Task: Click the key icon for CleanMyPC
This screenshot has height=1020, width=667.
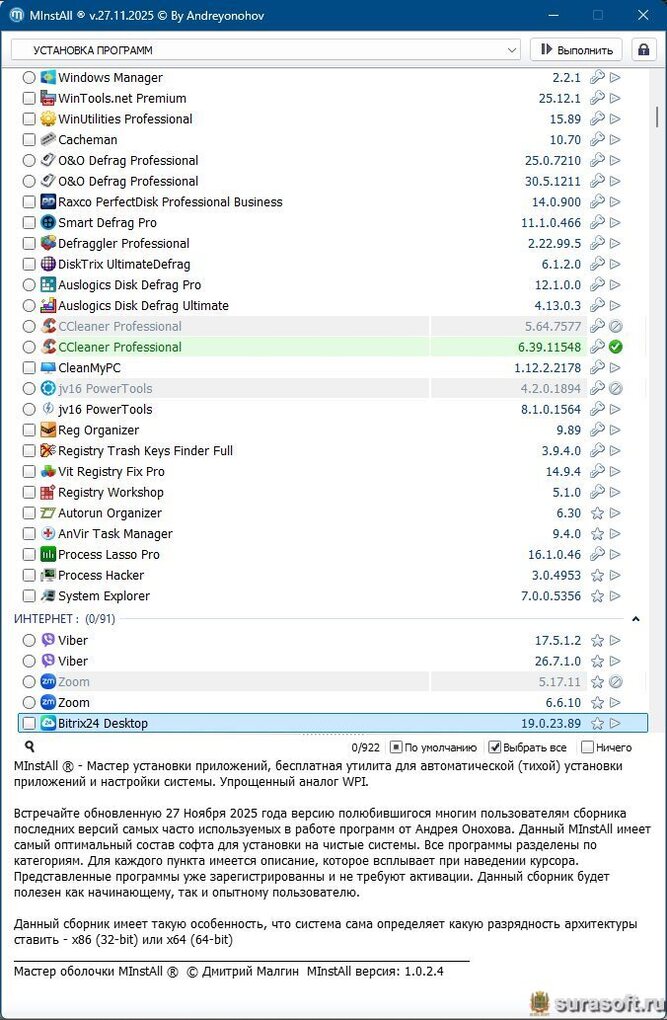Action: [x=597, y=368]
